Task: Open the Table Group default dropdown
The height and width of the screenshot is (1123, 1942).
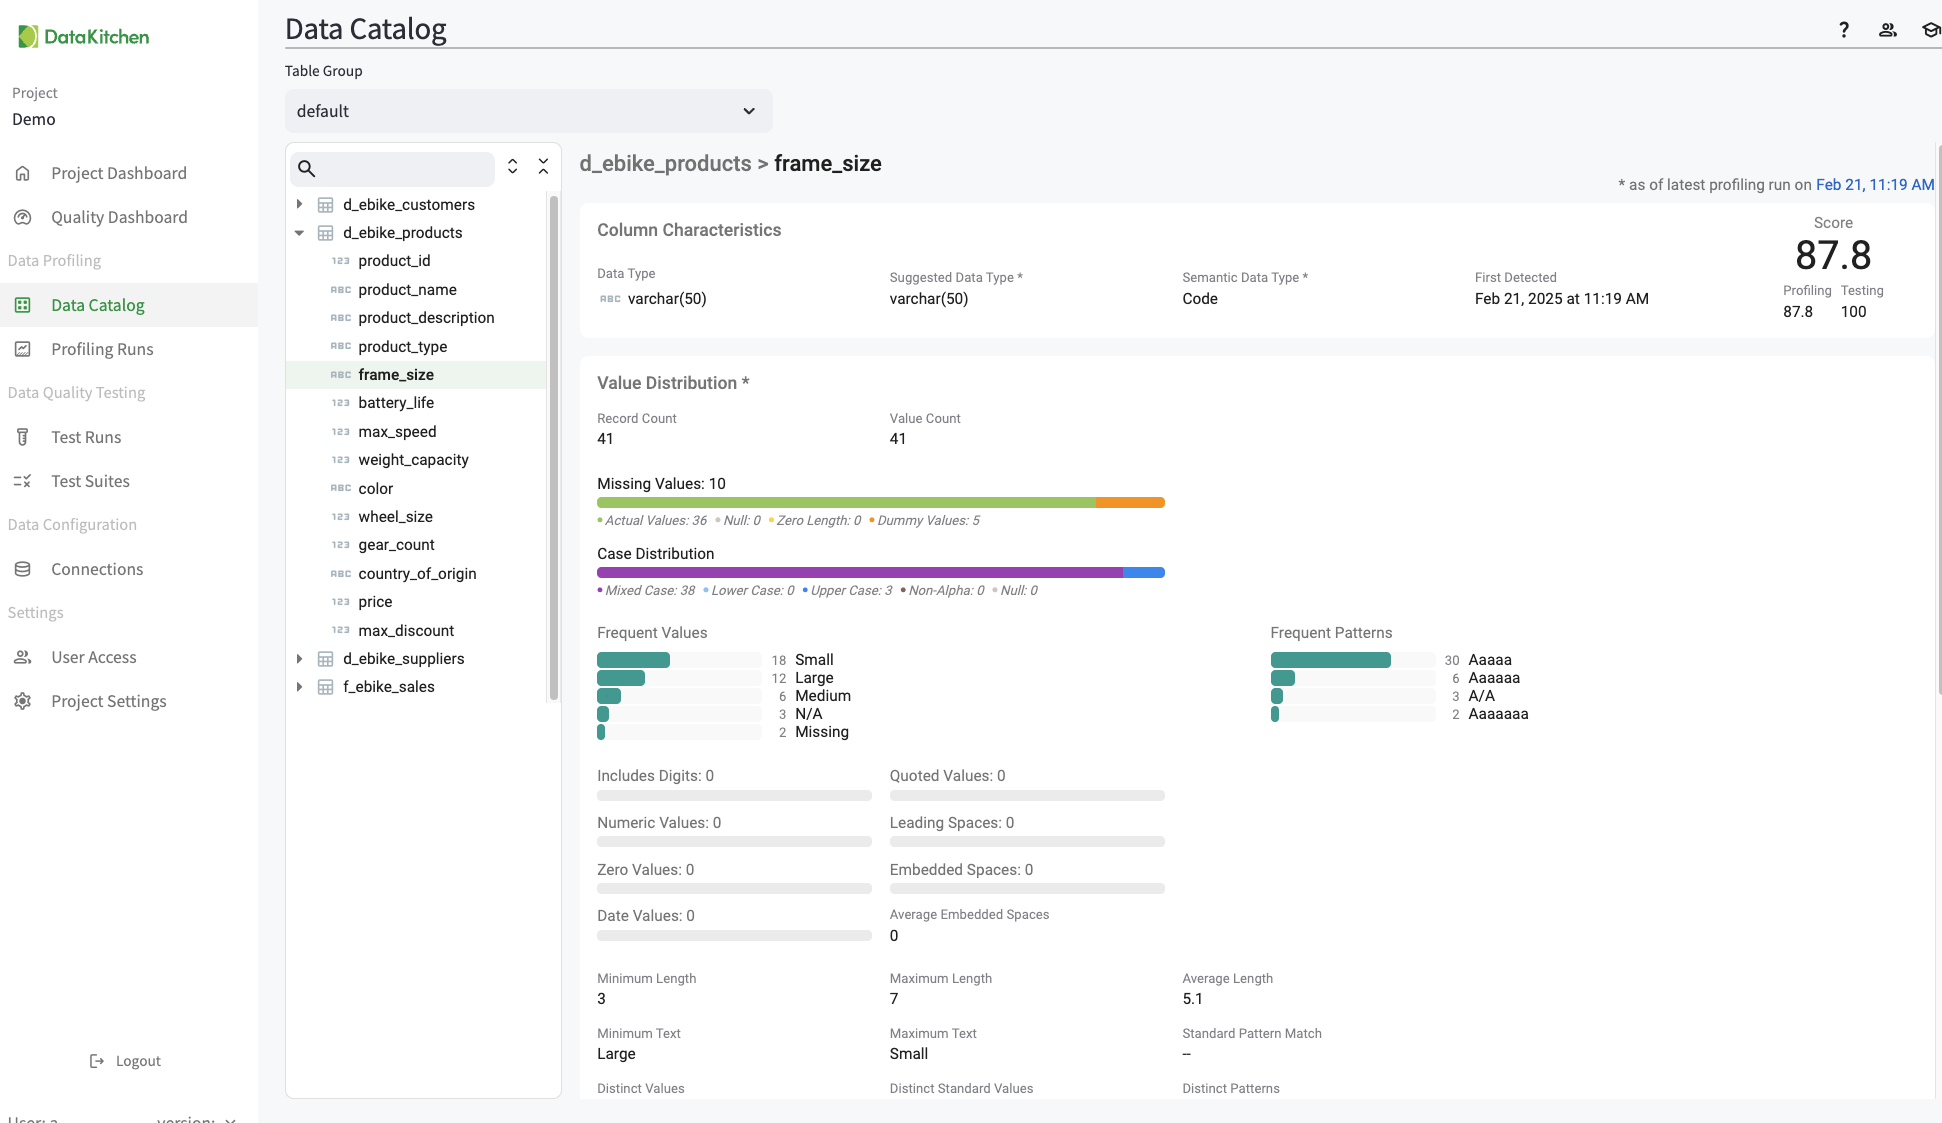Action: (527, 111)
